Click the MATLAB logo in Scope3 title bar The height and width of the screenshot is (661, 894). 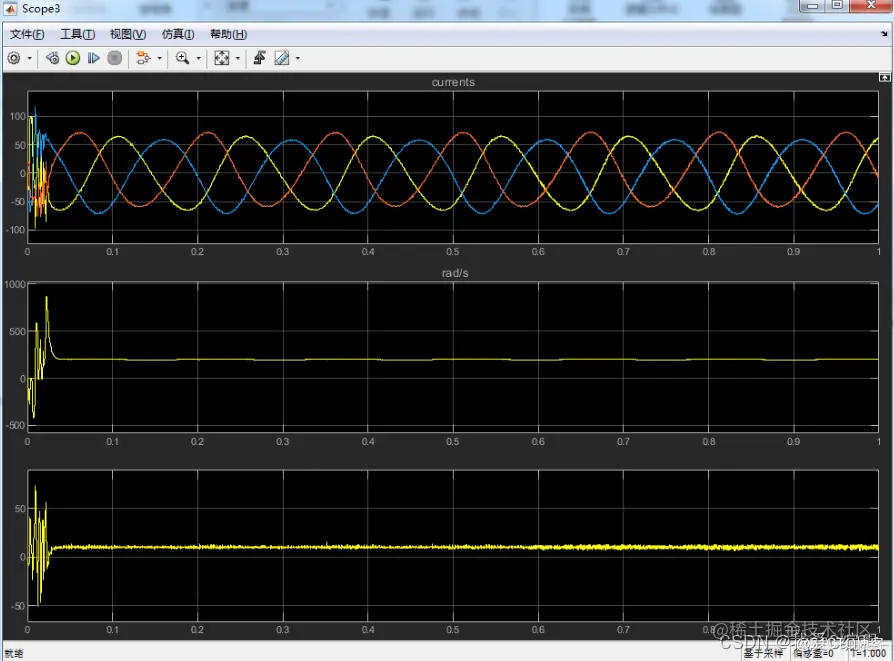pos(10,9)
